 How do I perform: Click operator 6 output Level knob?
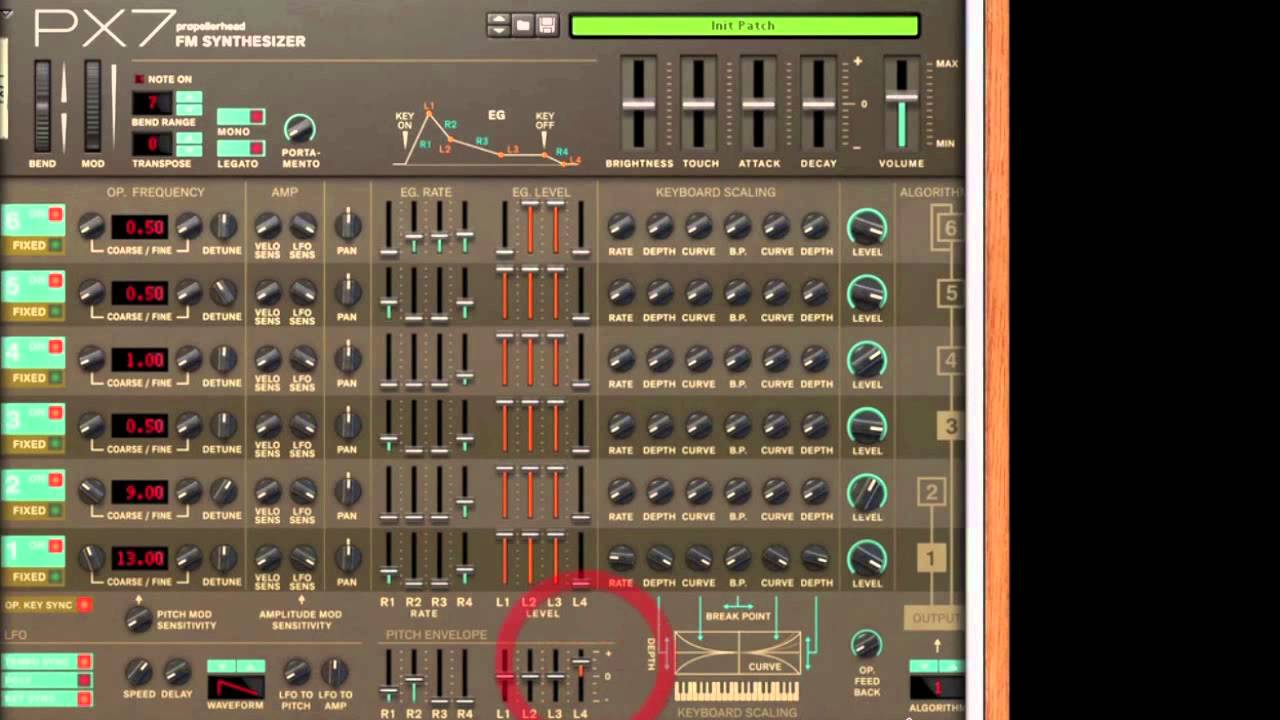867,229
